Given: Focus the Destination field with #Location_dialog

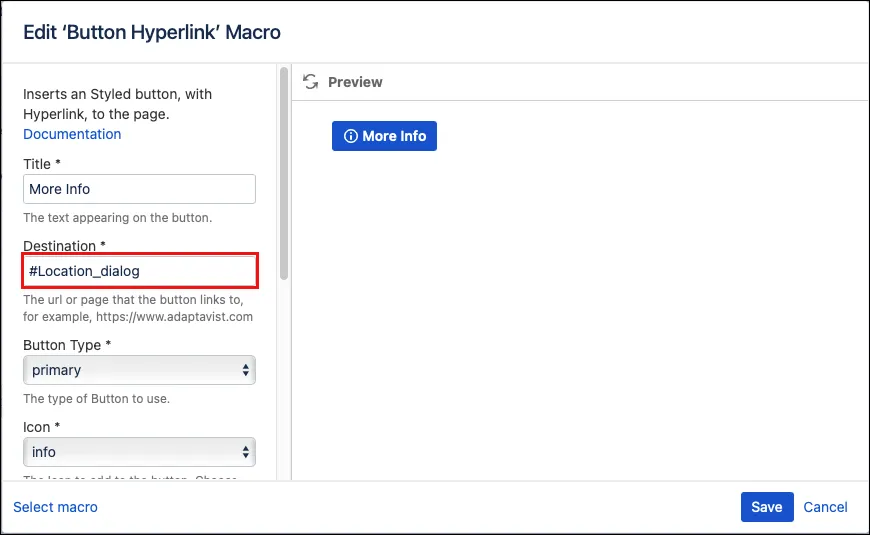Looking at the screenshot, I should click(x=139, y=271).
